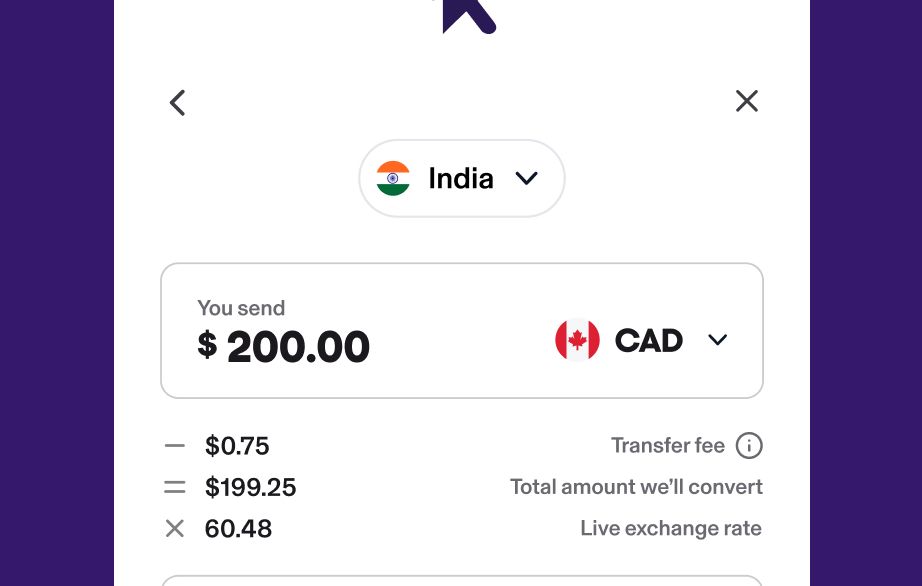Click the Indian flag icon
Screen dimensions: 922x586
(393, 178)
